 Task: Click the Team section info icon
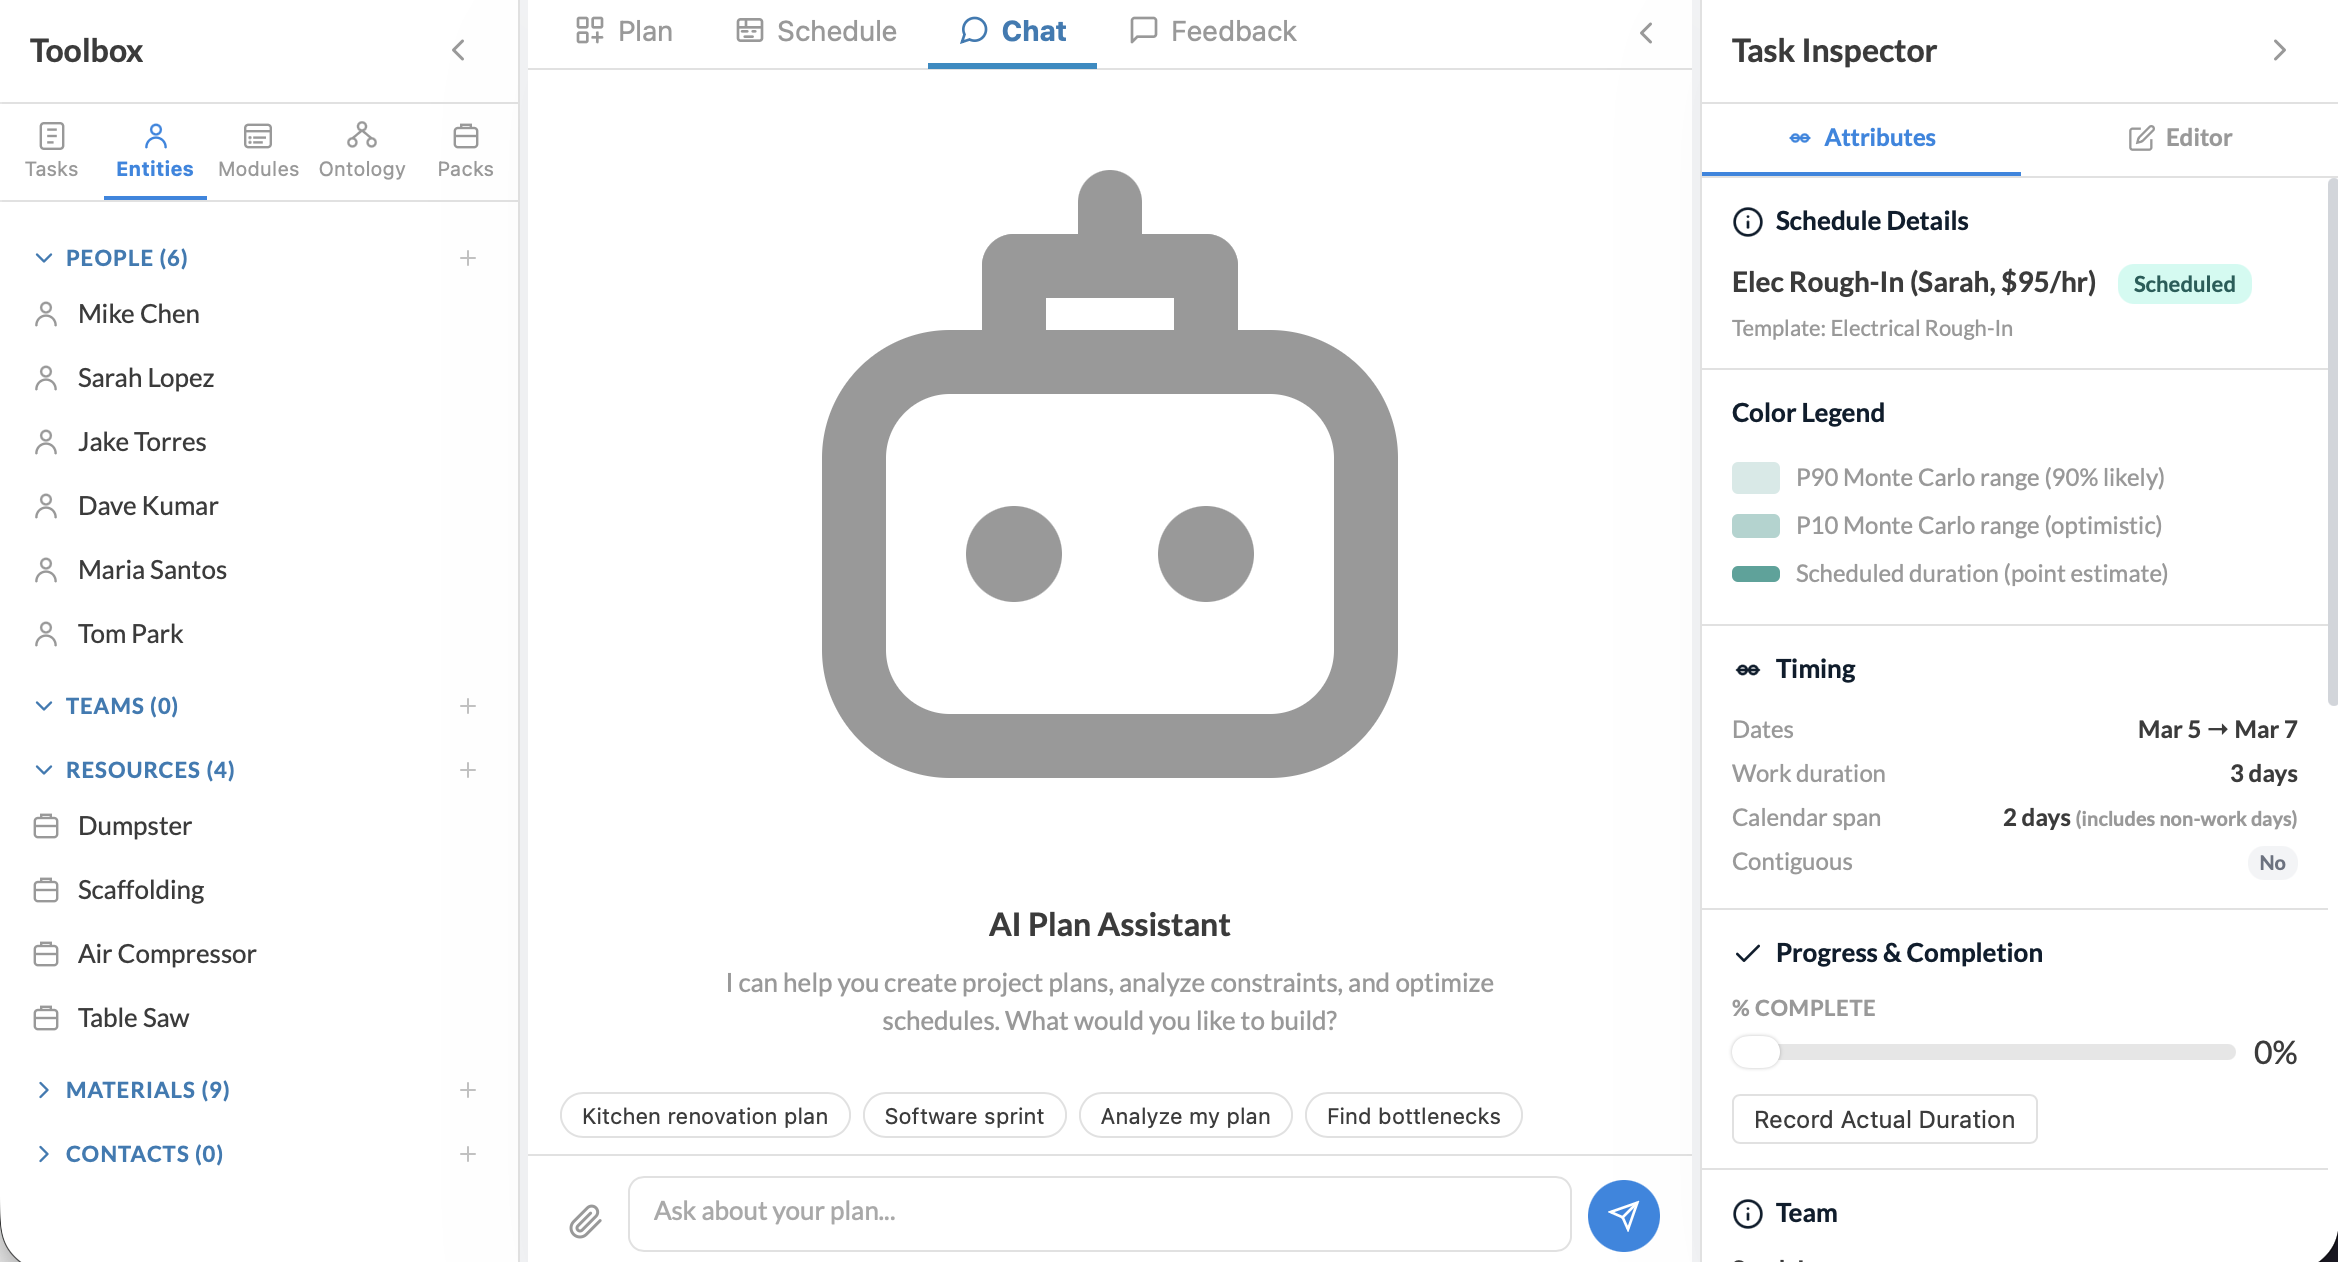pyautogui.click(x=1747, y=1214)
